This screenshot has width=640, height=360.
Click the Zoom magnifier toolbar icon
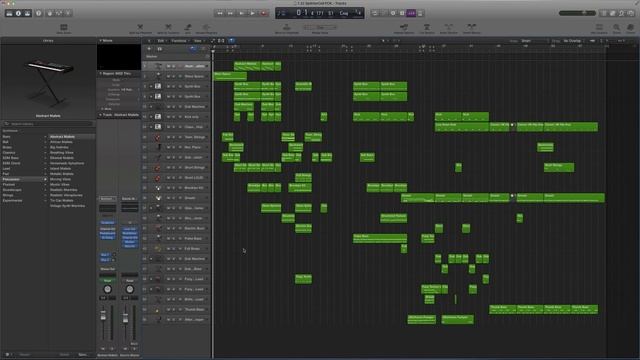point(616,29)
